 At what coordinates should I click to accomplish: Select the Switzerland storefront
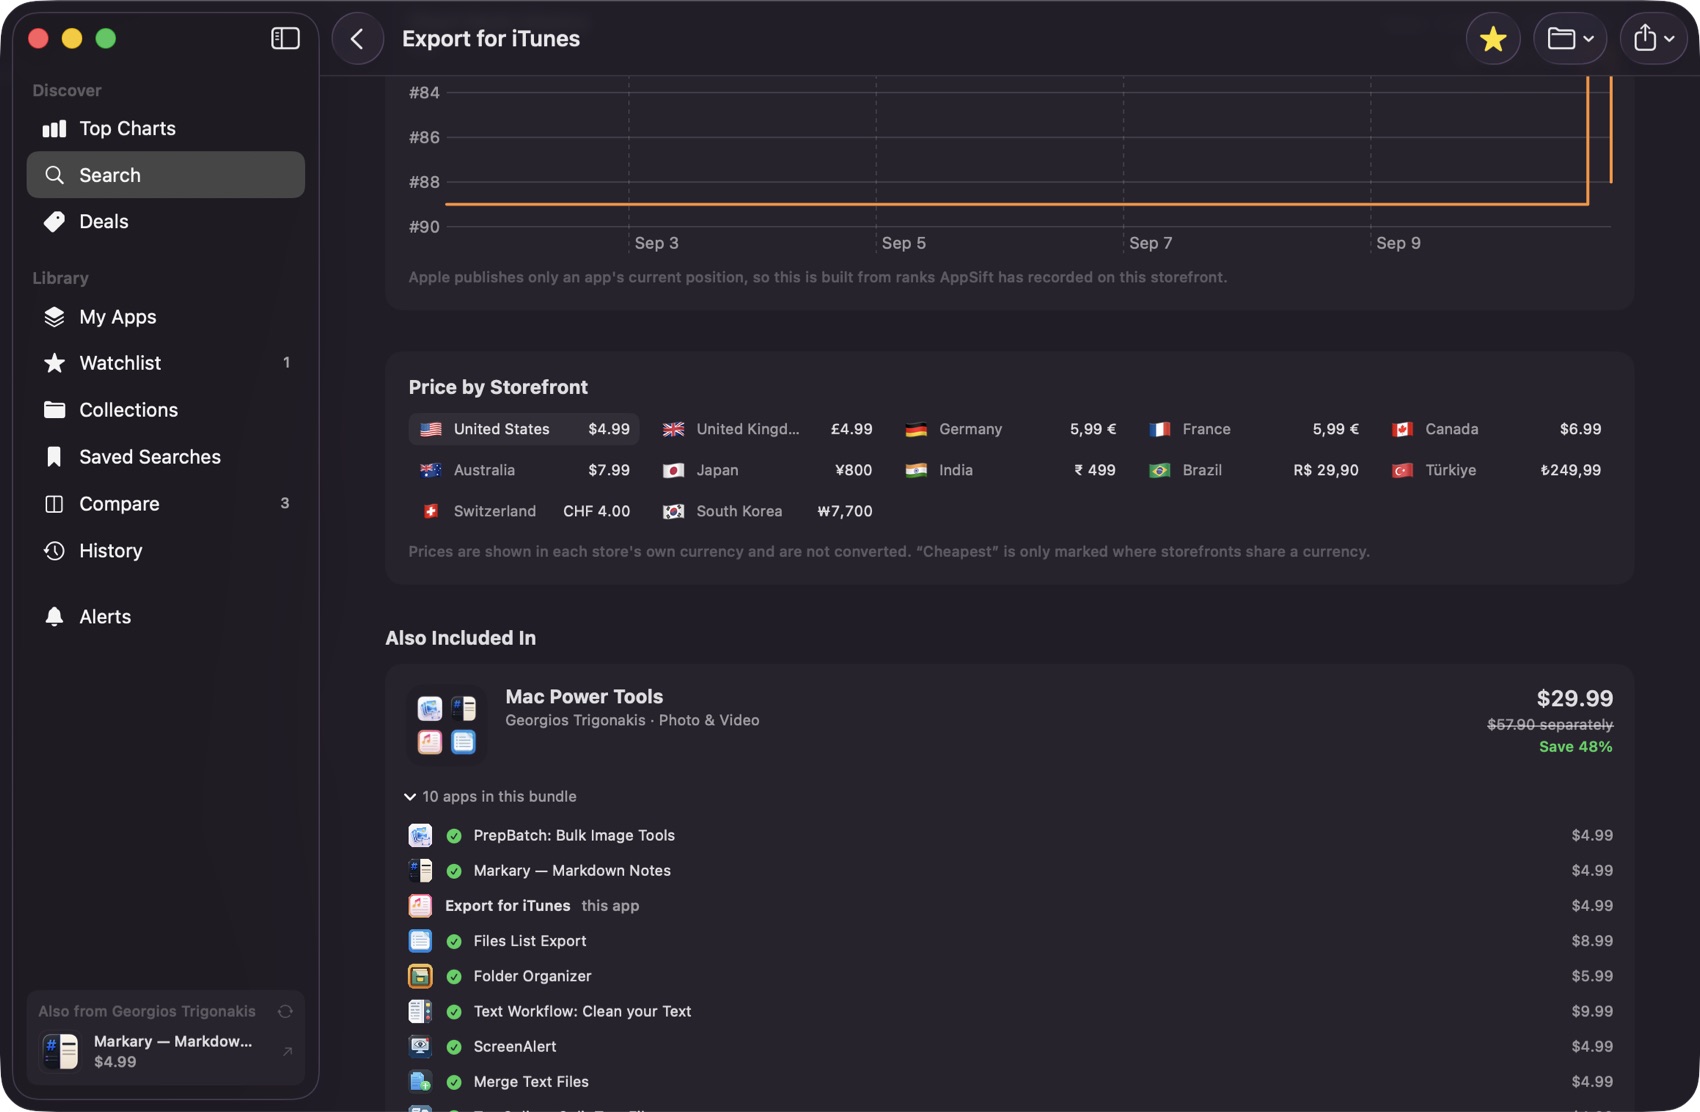524,511
